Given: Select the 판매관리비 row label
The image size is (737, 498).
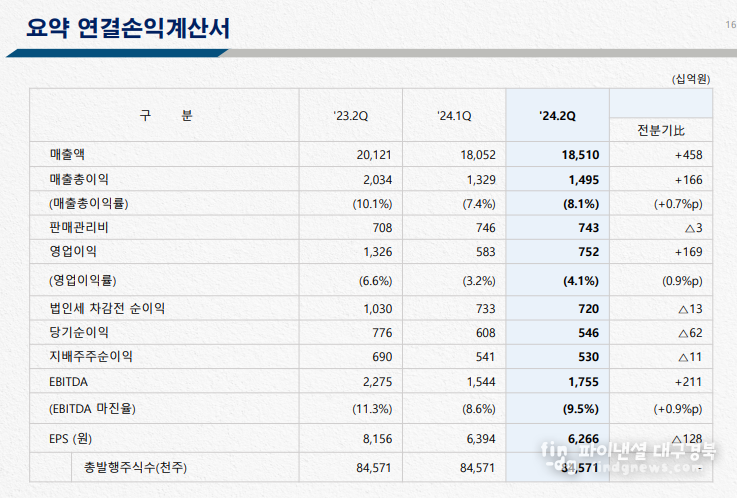Looking at the screenshot, I should tap(79, 227).
